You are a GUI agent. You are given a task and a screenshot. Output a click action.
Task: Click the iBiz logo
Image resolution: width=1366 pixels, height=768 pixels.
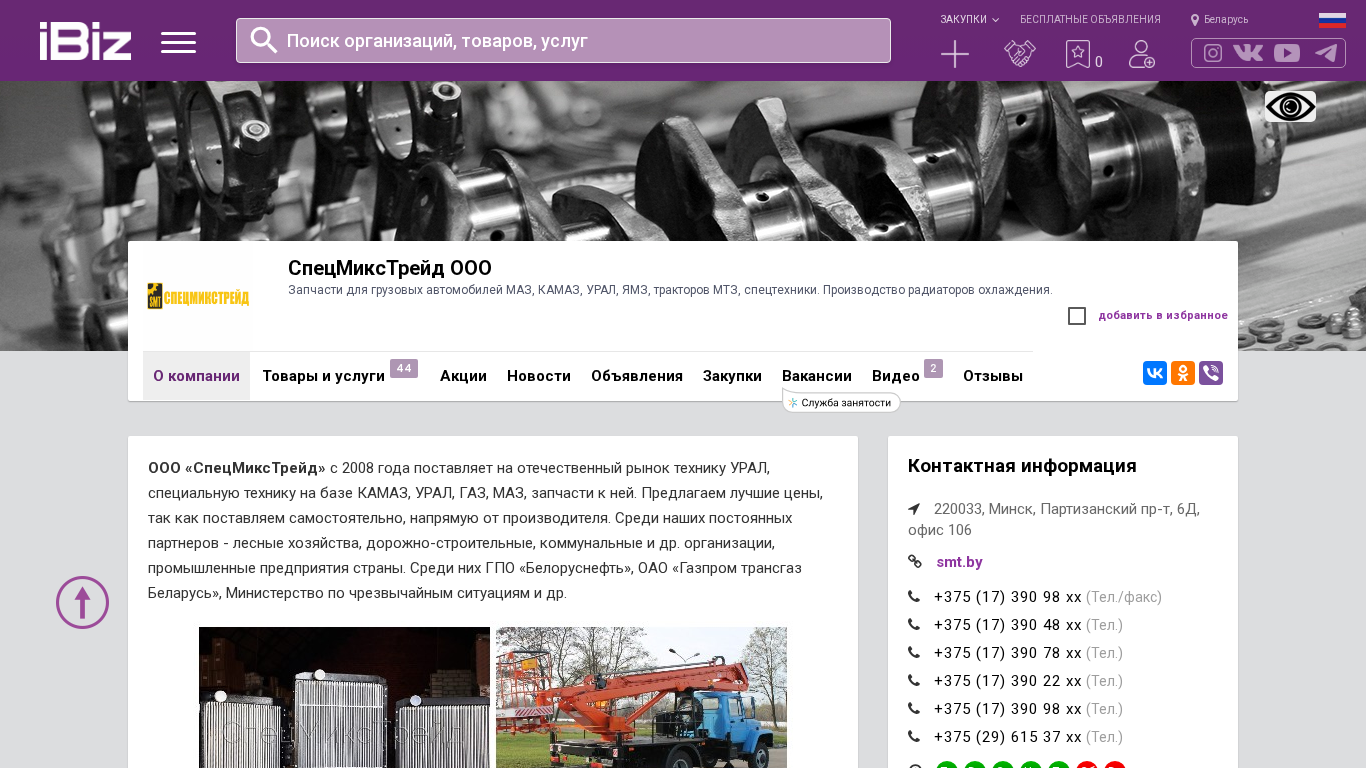point(85,41)
